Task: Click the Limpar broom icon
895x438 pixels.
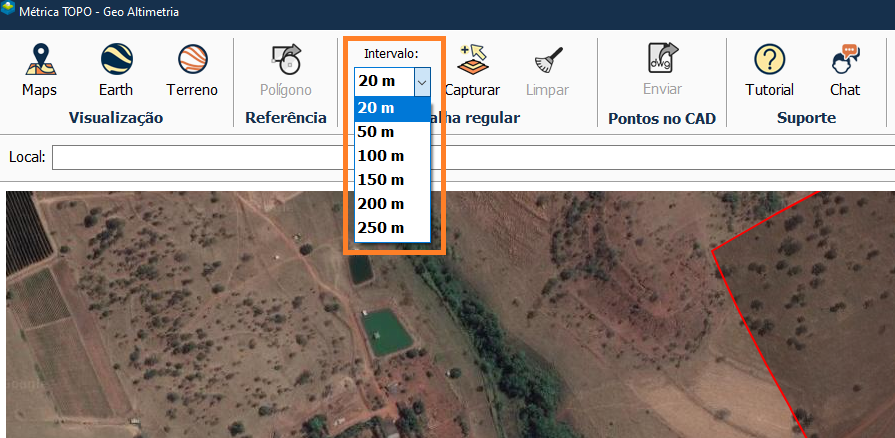Action: click(x=547, y=62)
